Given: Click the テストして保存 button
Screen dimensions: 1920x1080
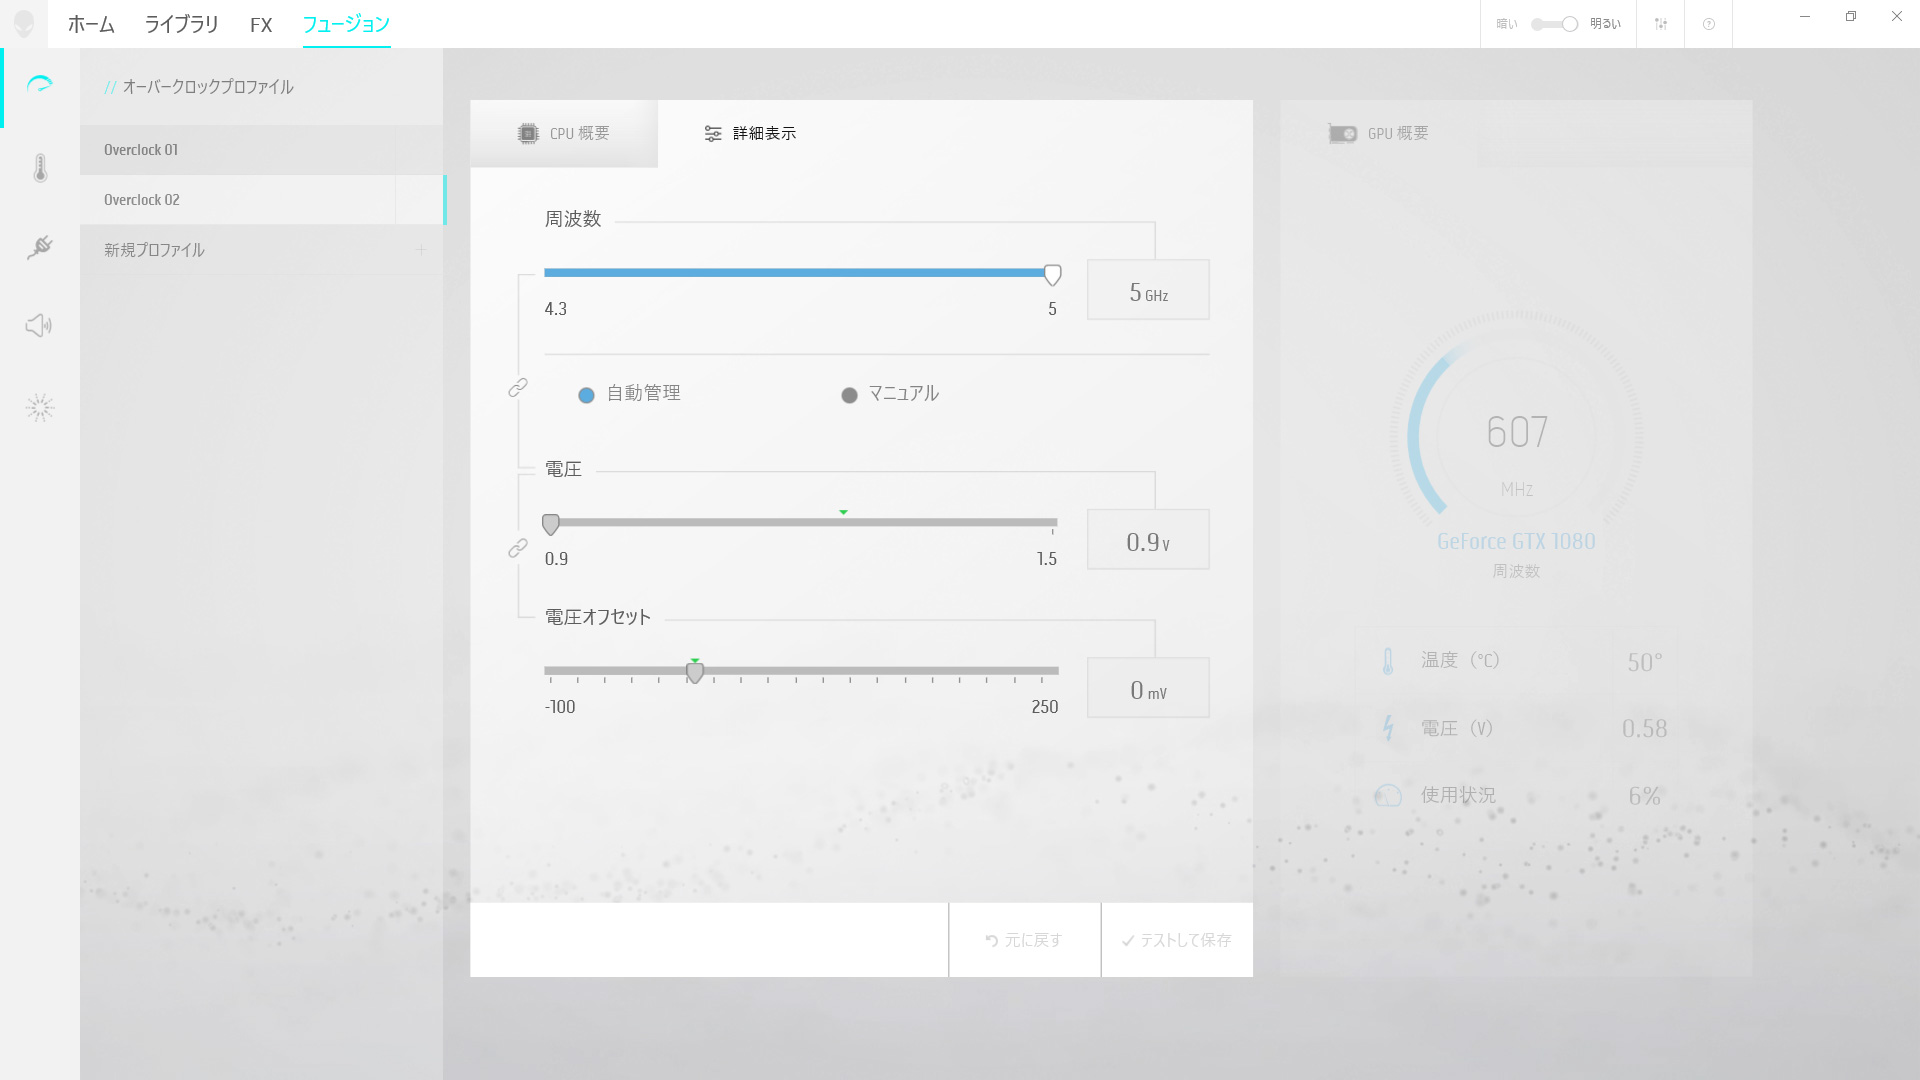Looking at the screenshot, I should [1177, 940].
